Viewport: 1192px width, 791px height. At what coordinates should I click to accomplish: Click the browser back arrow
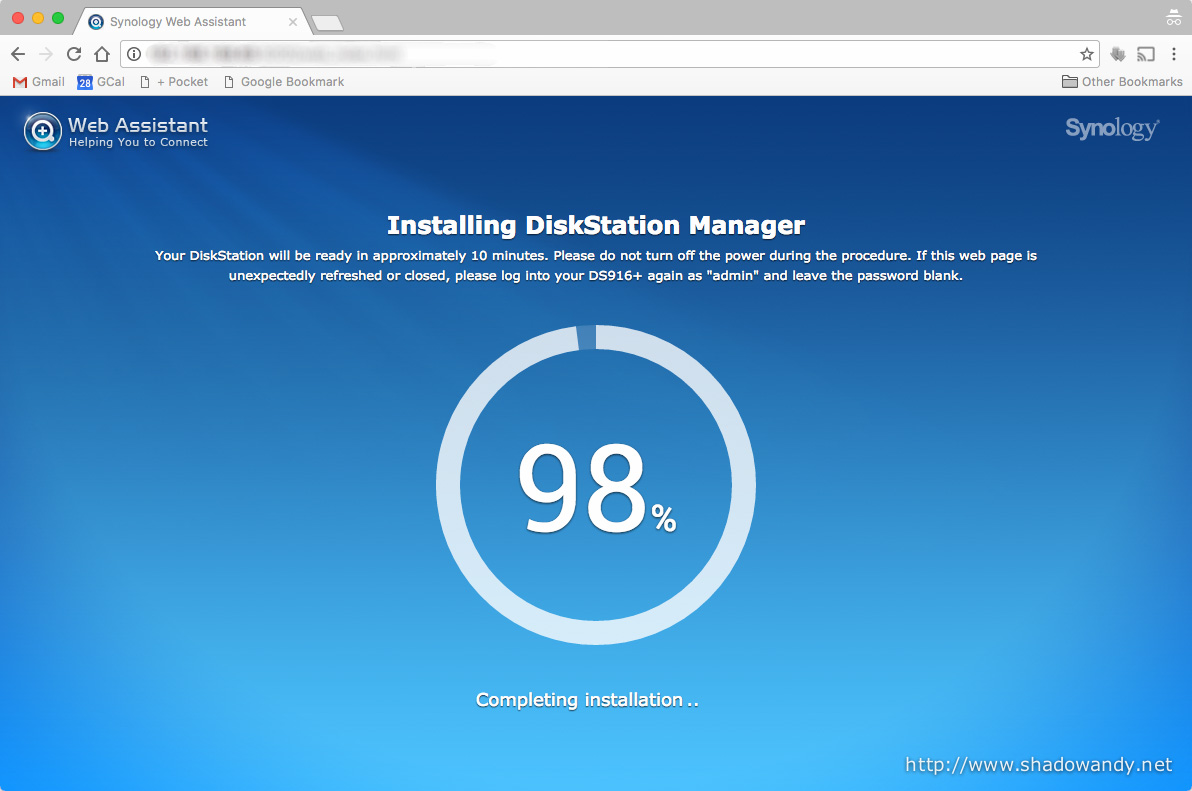(18, 54)
